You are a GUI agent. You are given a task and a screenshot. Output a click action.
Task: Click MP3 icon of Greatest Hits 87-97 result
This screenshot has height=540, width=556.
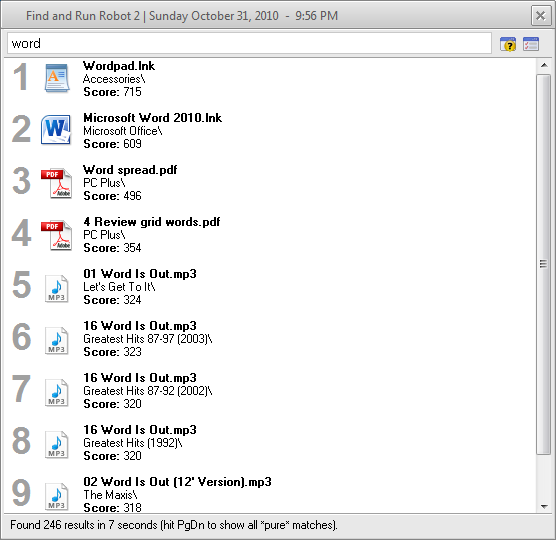(56, 340)
